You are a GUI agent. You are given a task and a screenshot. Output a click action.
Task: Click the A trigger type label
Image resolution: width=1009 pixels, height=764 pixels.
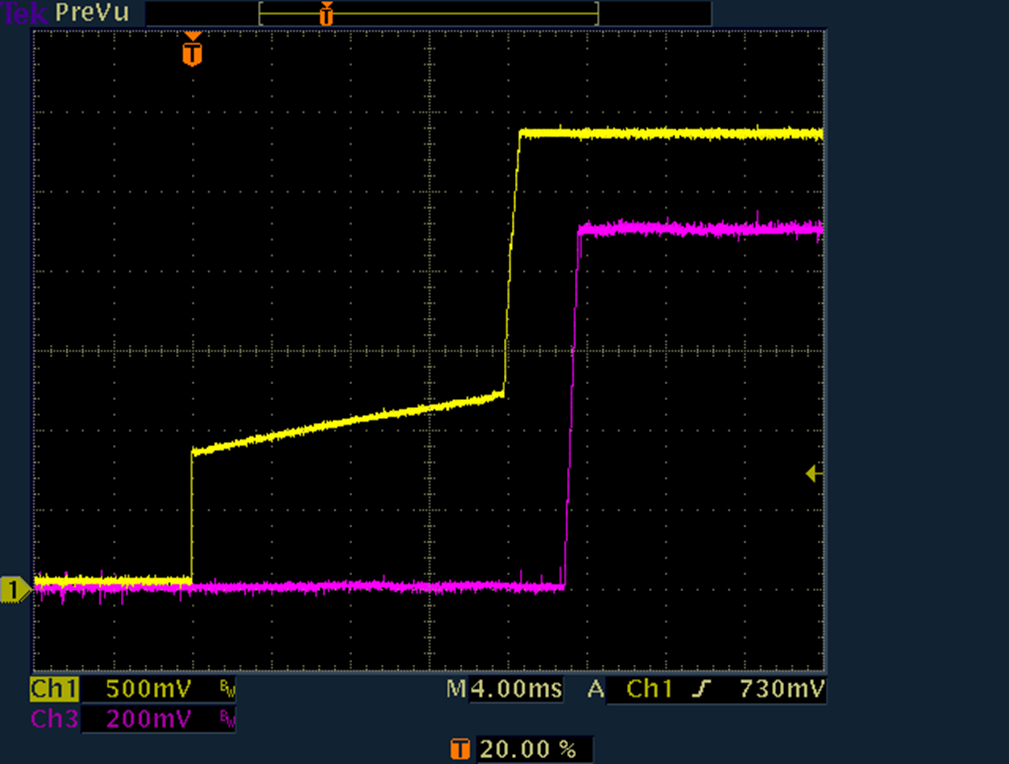coord(596,689)
